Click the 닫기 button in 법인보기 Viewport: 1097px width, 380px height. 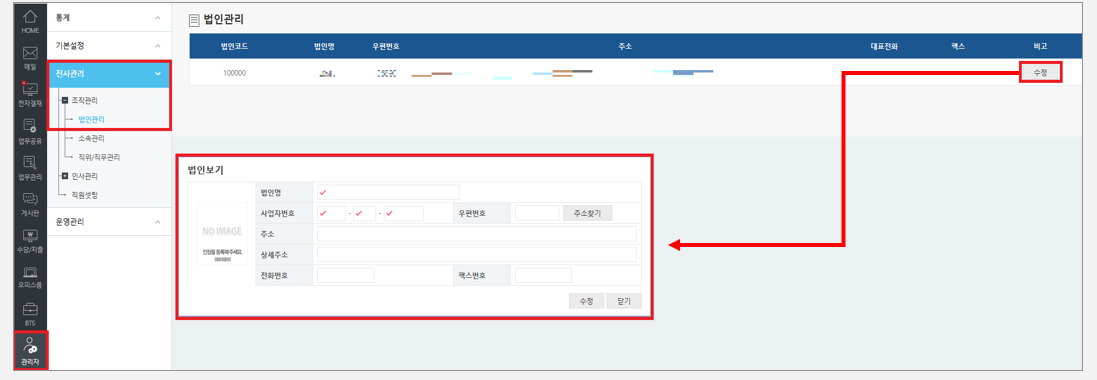(624, 302)
